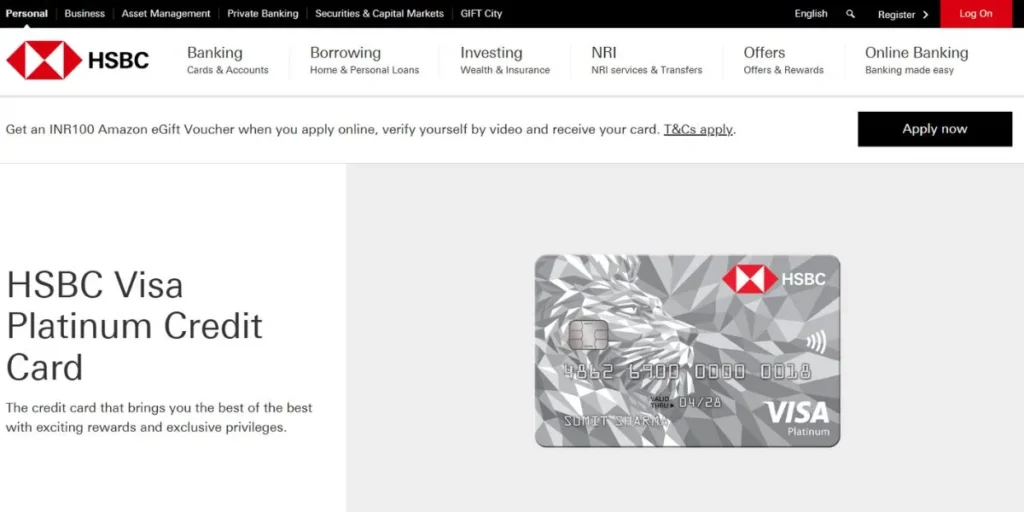Select the Personal tab
1024x512 pixels.
pos(27,13)
